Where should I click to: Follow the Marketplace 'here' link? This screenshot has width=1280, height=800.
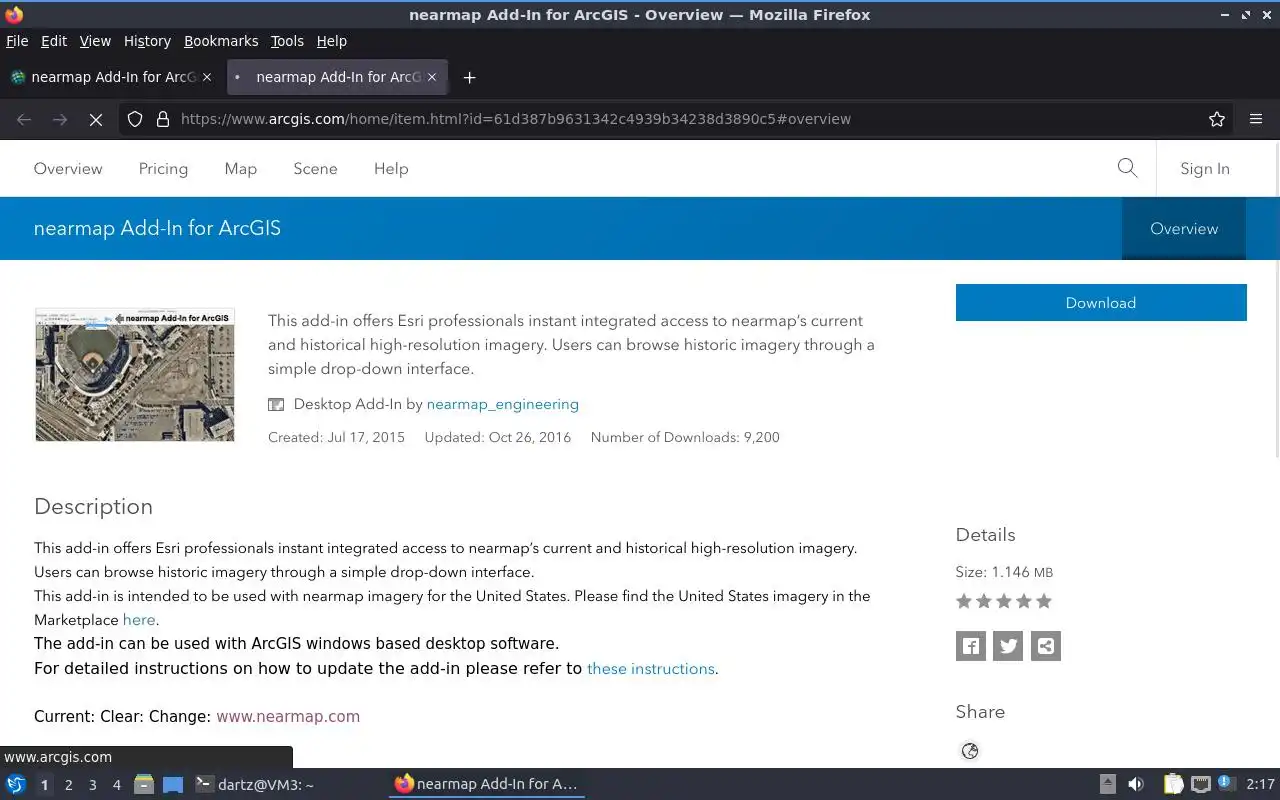(x=139, y=620)
